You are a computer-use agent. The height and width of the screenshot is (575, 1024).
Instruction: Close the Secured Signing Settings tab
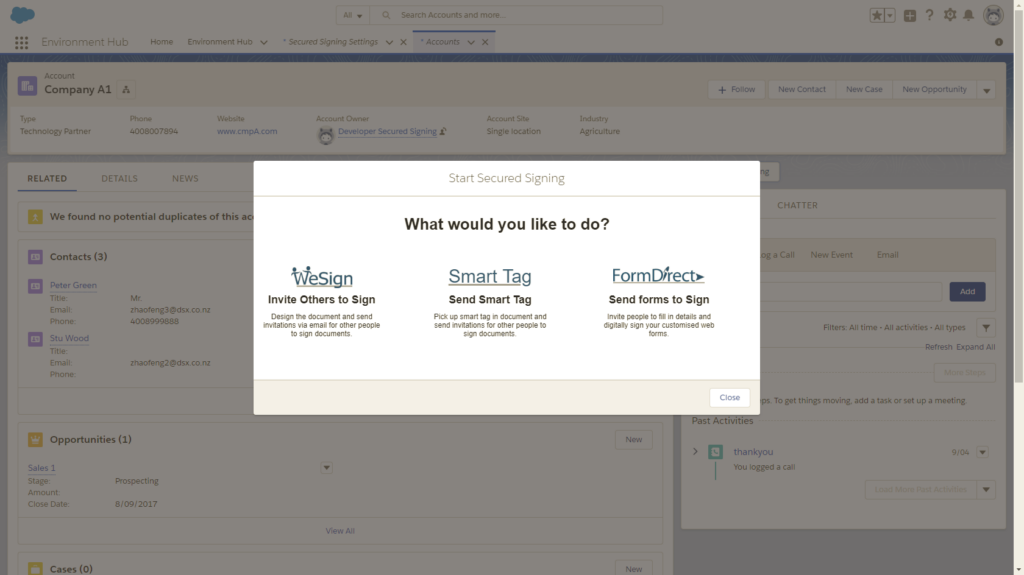403,42
